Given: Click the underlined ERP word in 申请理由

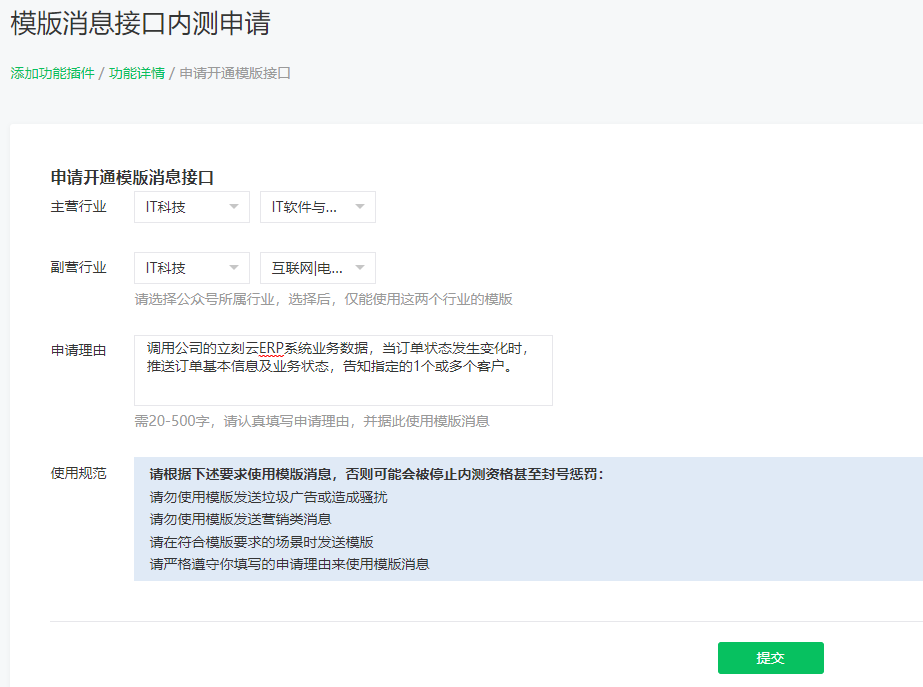Looking at the screenshot, I should click(272, 348).
